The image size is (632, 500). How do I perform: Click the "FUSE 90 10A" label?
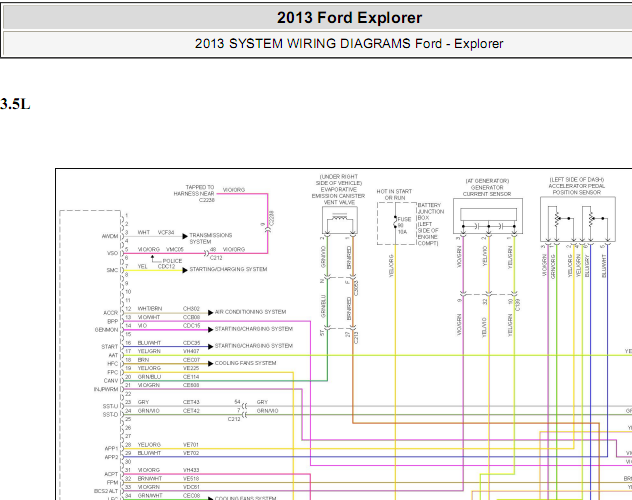(x=404, y=226)
